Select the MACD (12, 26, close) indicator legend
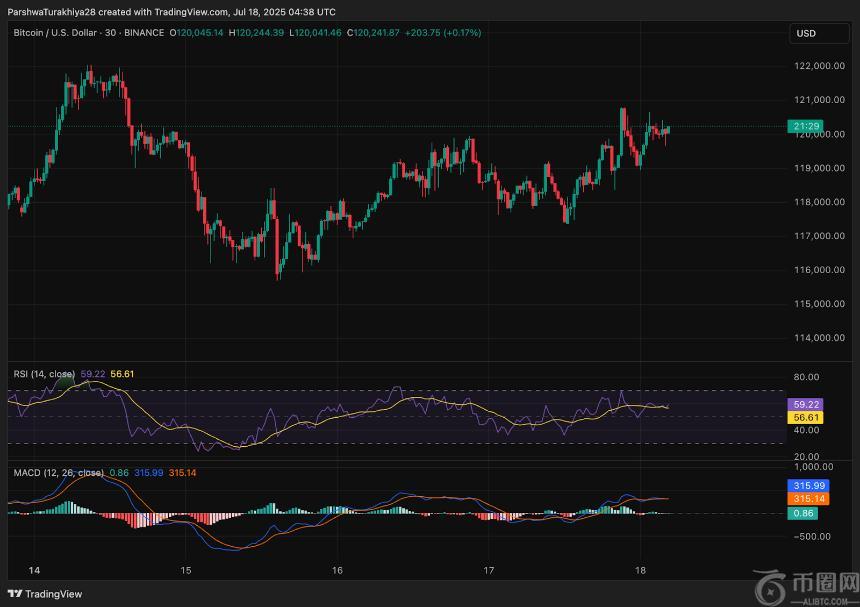Screen dimensions: 860x607 pos(58,472)
